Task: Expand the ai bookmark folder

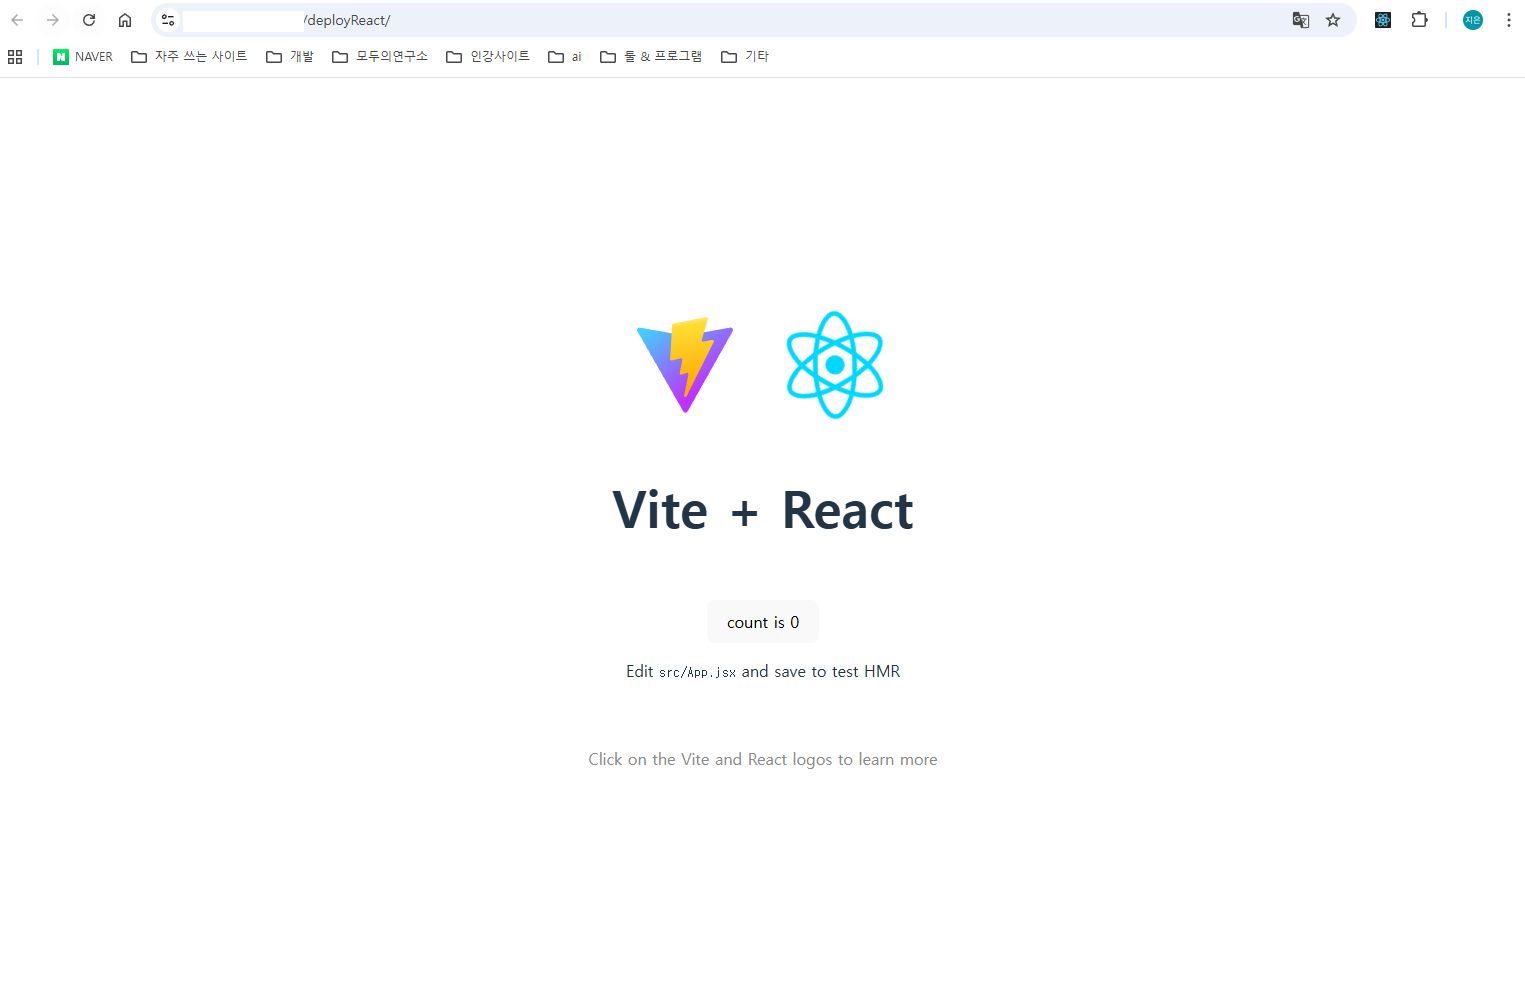Action: 565,57
